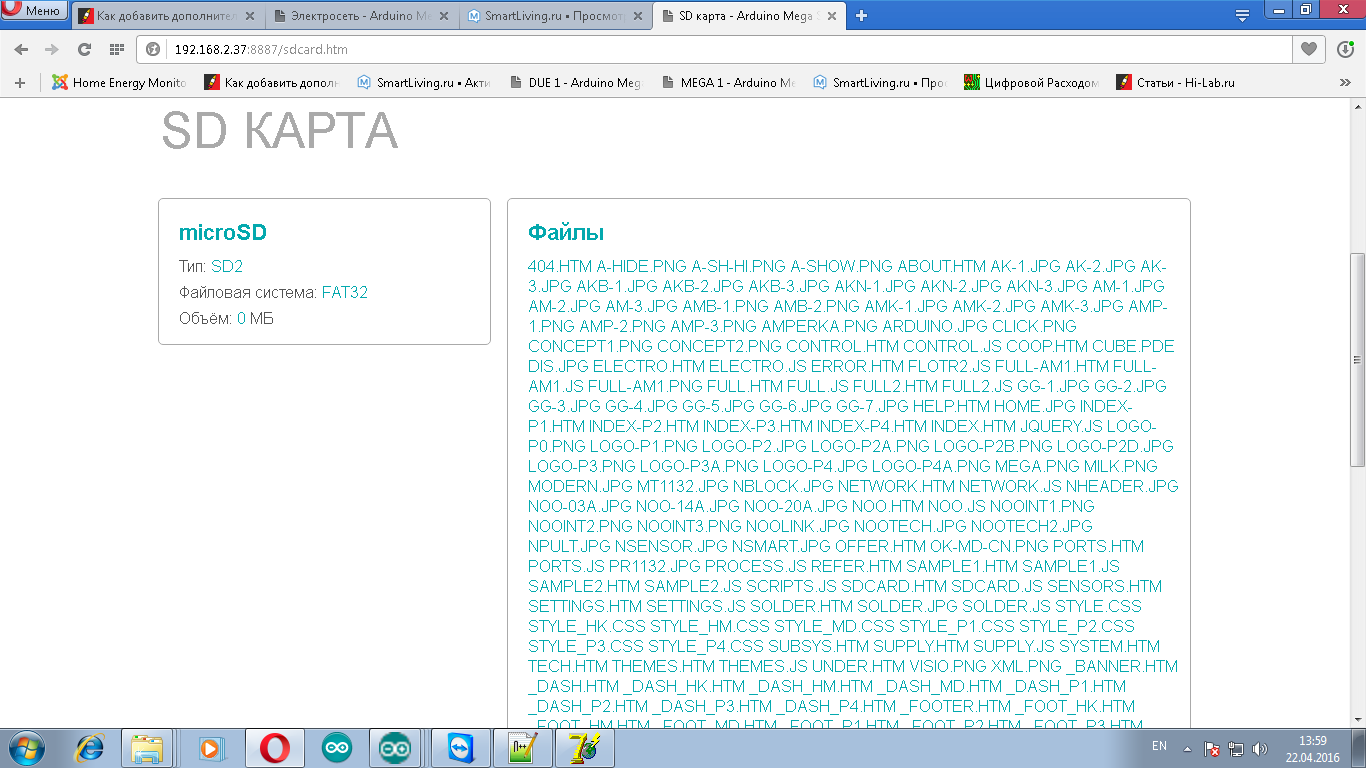Open the first Arduino IDE taskbar icon
The image size is (1366, 768).
pos(337,747)
